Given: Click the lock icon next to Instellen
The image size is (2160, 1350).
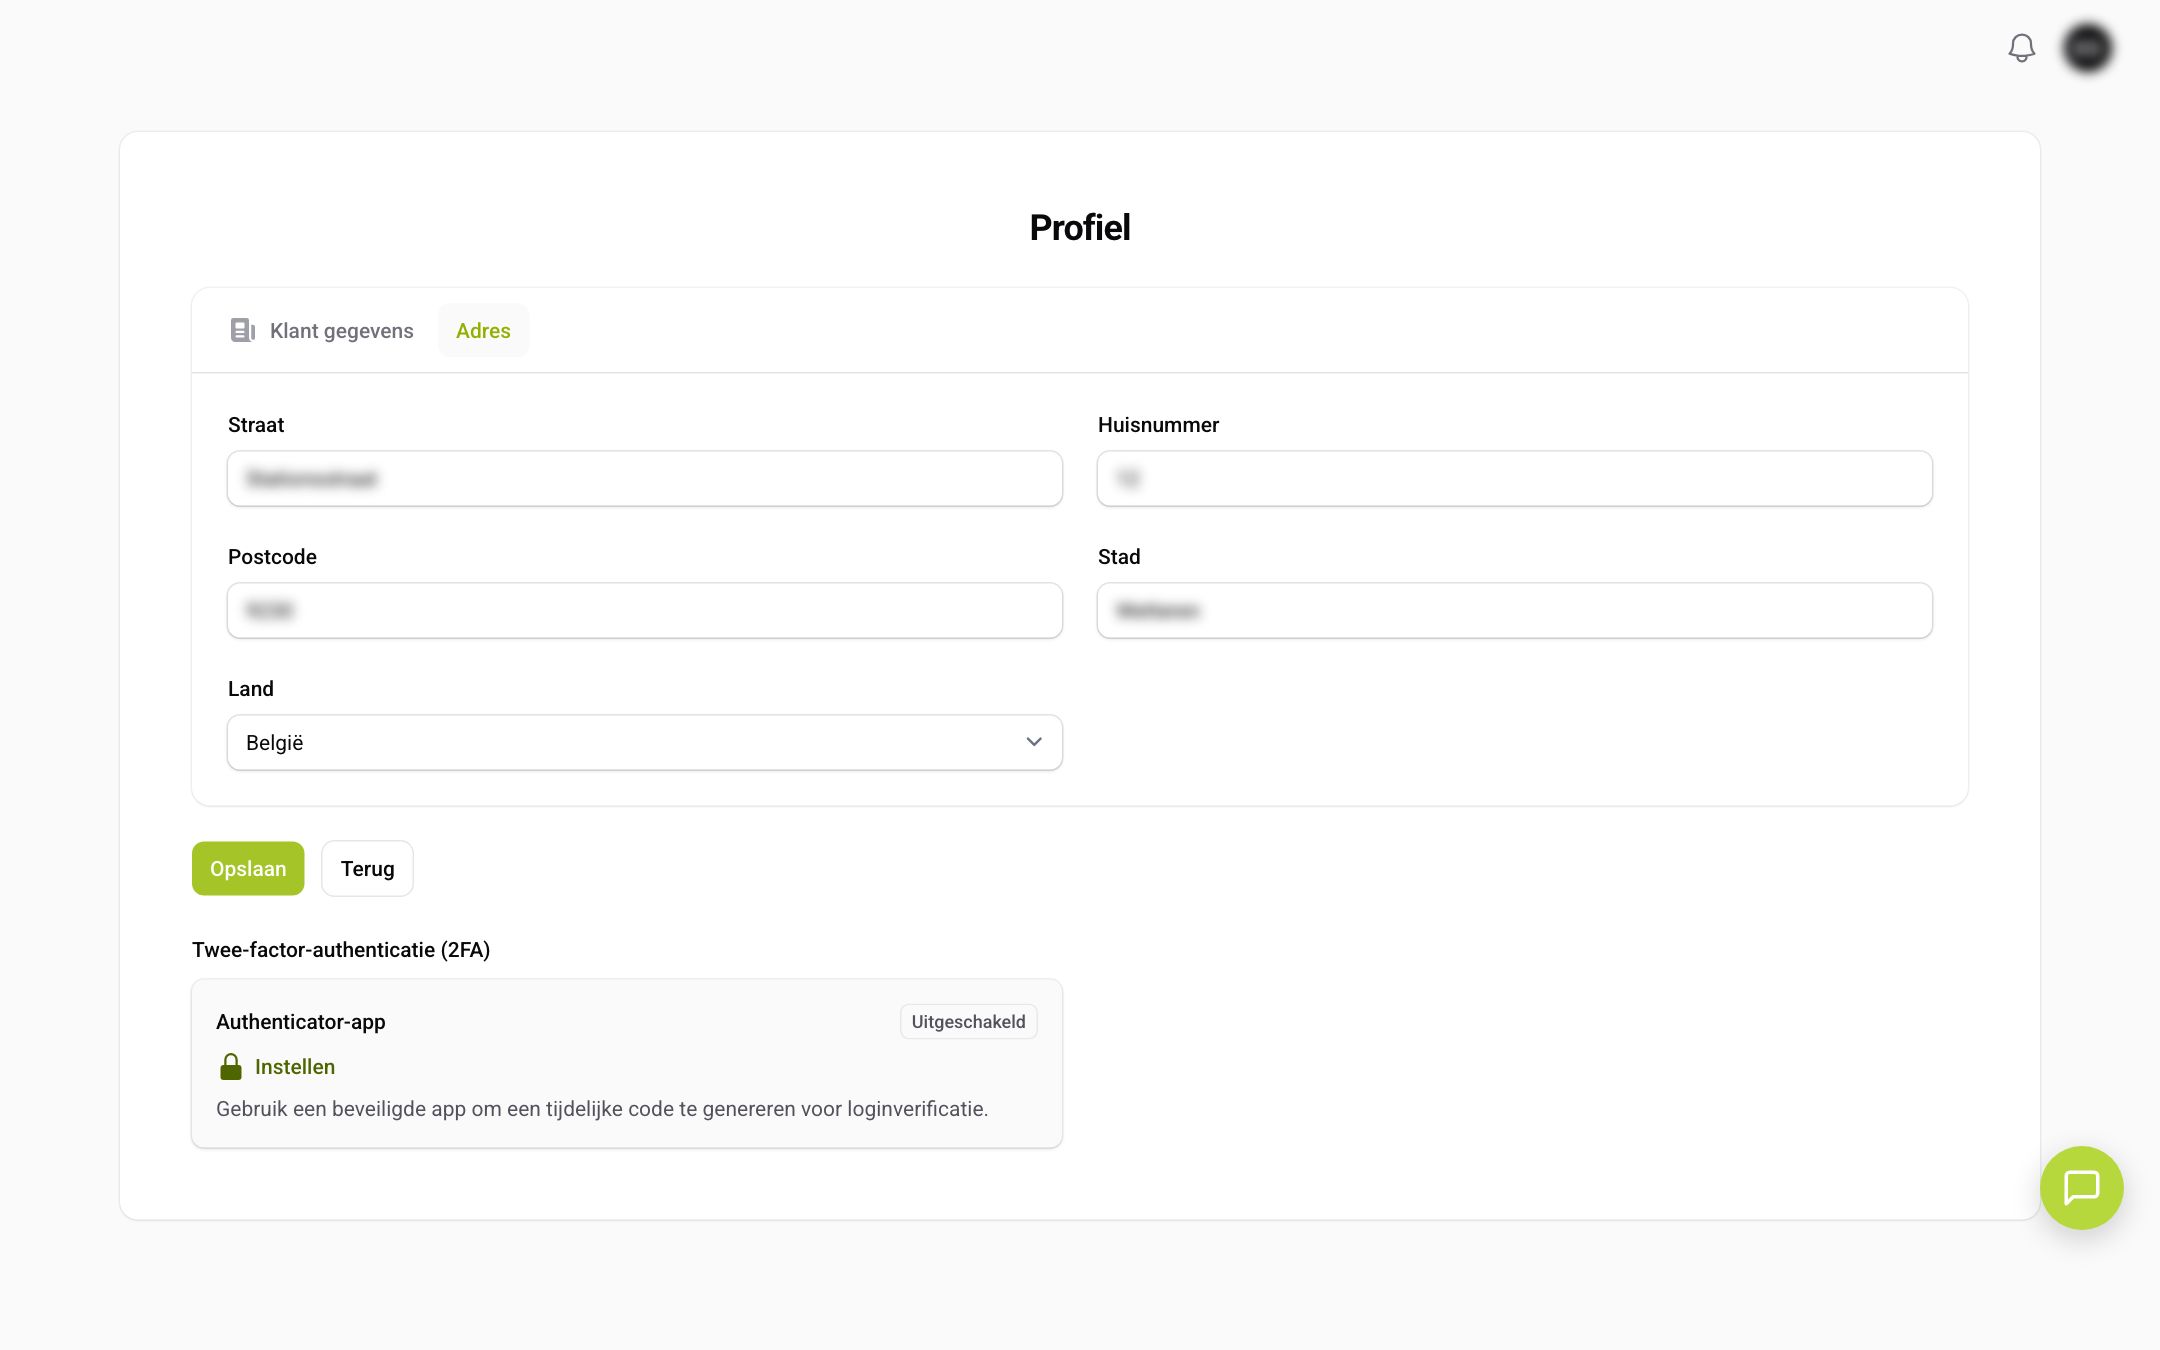Looking at the screenshot, I should [x=231, y=1066].
